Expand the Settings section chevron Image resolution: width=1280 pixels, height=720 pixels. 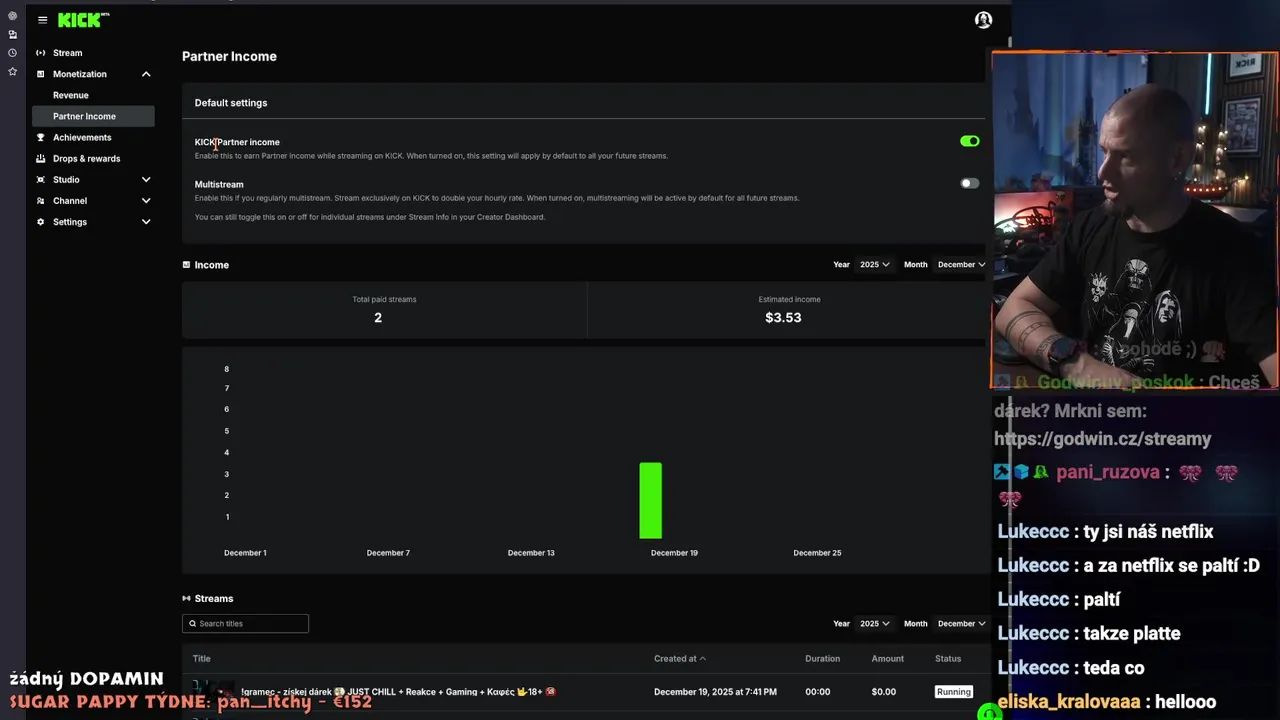146,222
